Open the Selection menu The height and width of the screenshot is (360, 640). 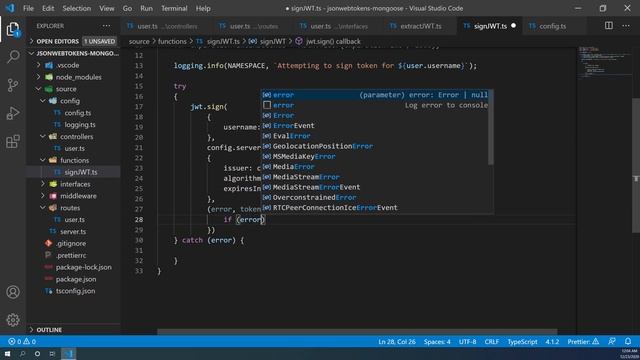76,8
